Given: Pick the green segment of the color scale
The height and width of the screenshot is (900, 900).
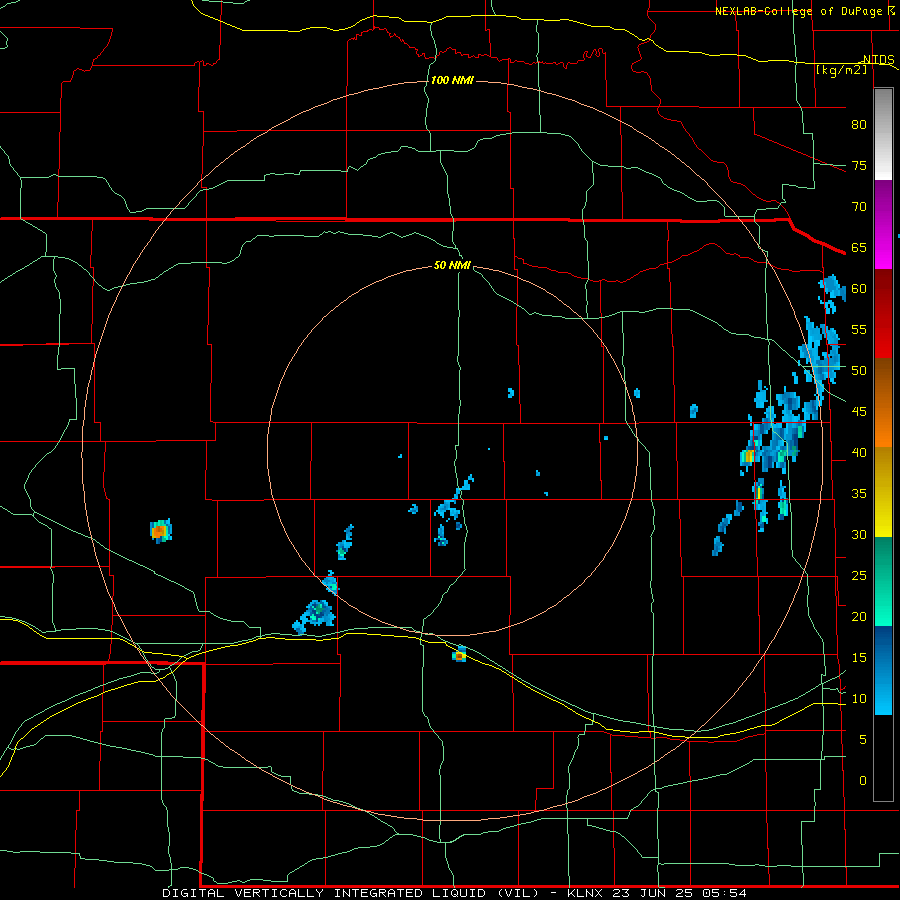Looking at the screenshot, I should click(x=883, y=581).
